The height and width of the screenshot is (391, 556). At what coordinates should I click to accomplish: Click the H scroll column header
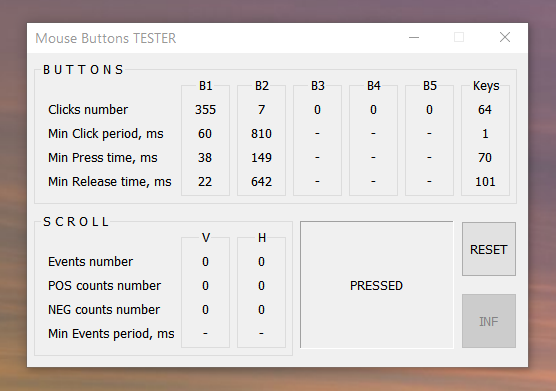[x=262, y=238]
